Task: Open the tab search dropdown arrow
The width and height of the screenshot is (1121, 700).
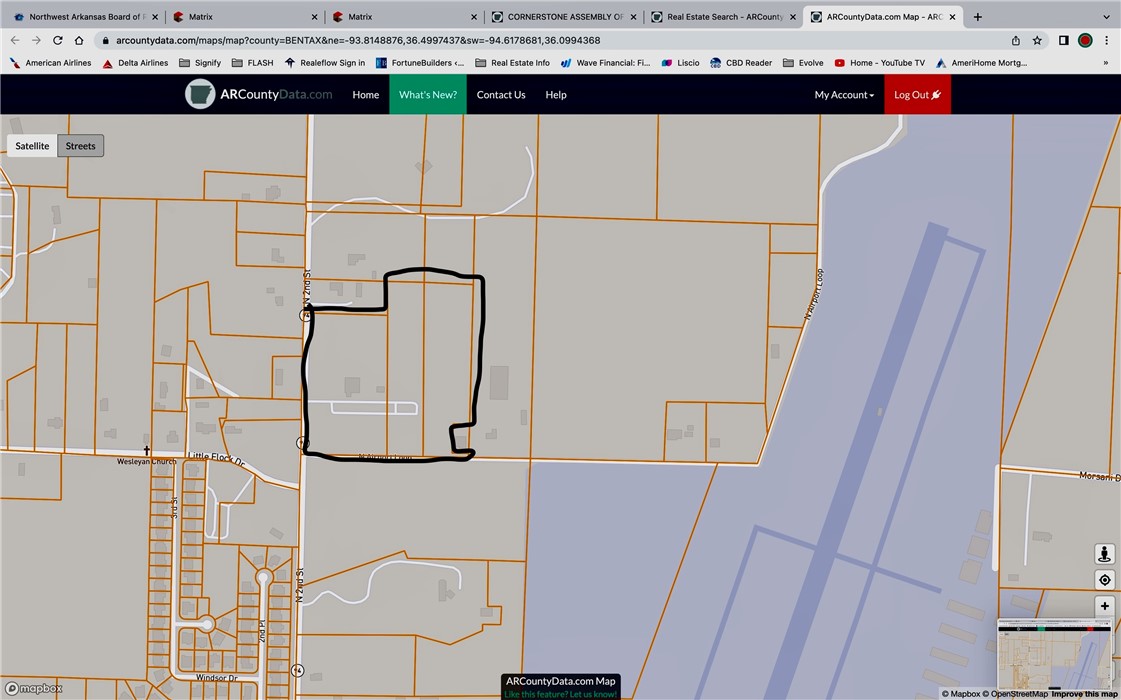Action: click(x=1107, y=17)
